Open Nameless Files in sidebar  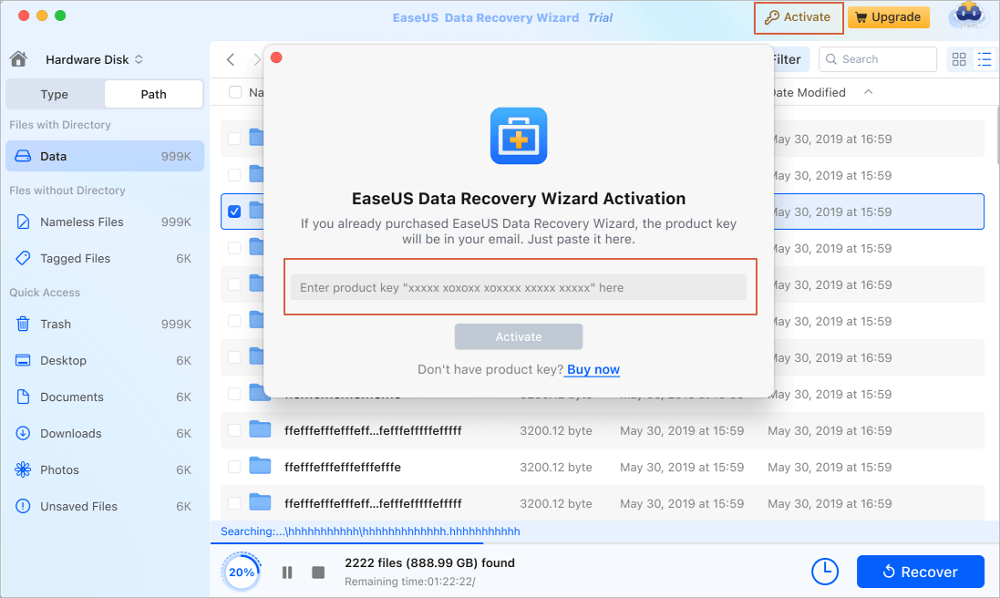pyautogui.click(x=105, y=222)
